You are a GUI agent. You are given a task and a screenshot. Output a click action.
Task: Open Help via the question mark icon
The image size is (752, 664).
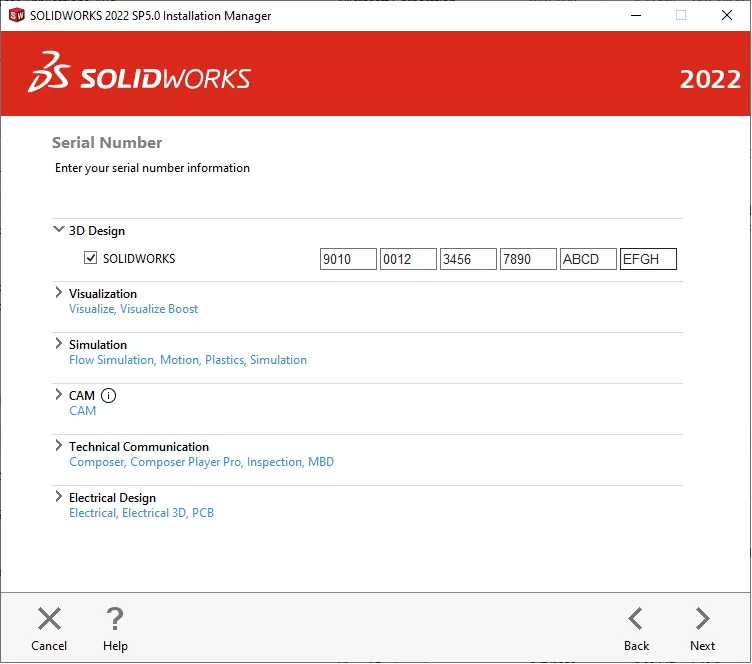click(115, 618)
